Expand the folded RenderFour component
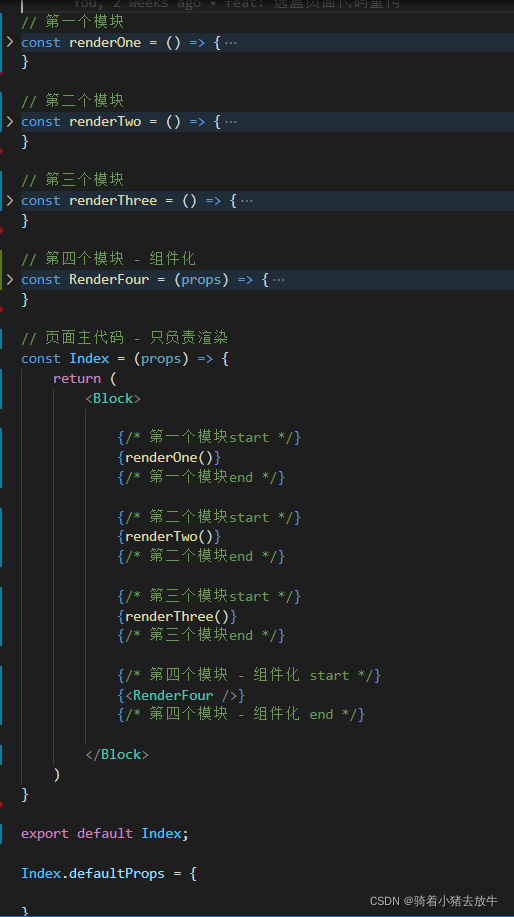The image size is (514, 917). pos(10,280)
